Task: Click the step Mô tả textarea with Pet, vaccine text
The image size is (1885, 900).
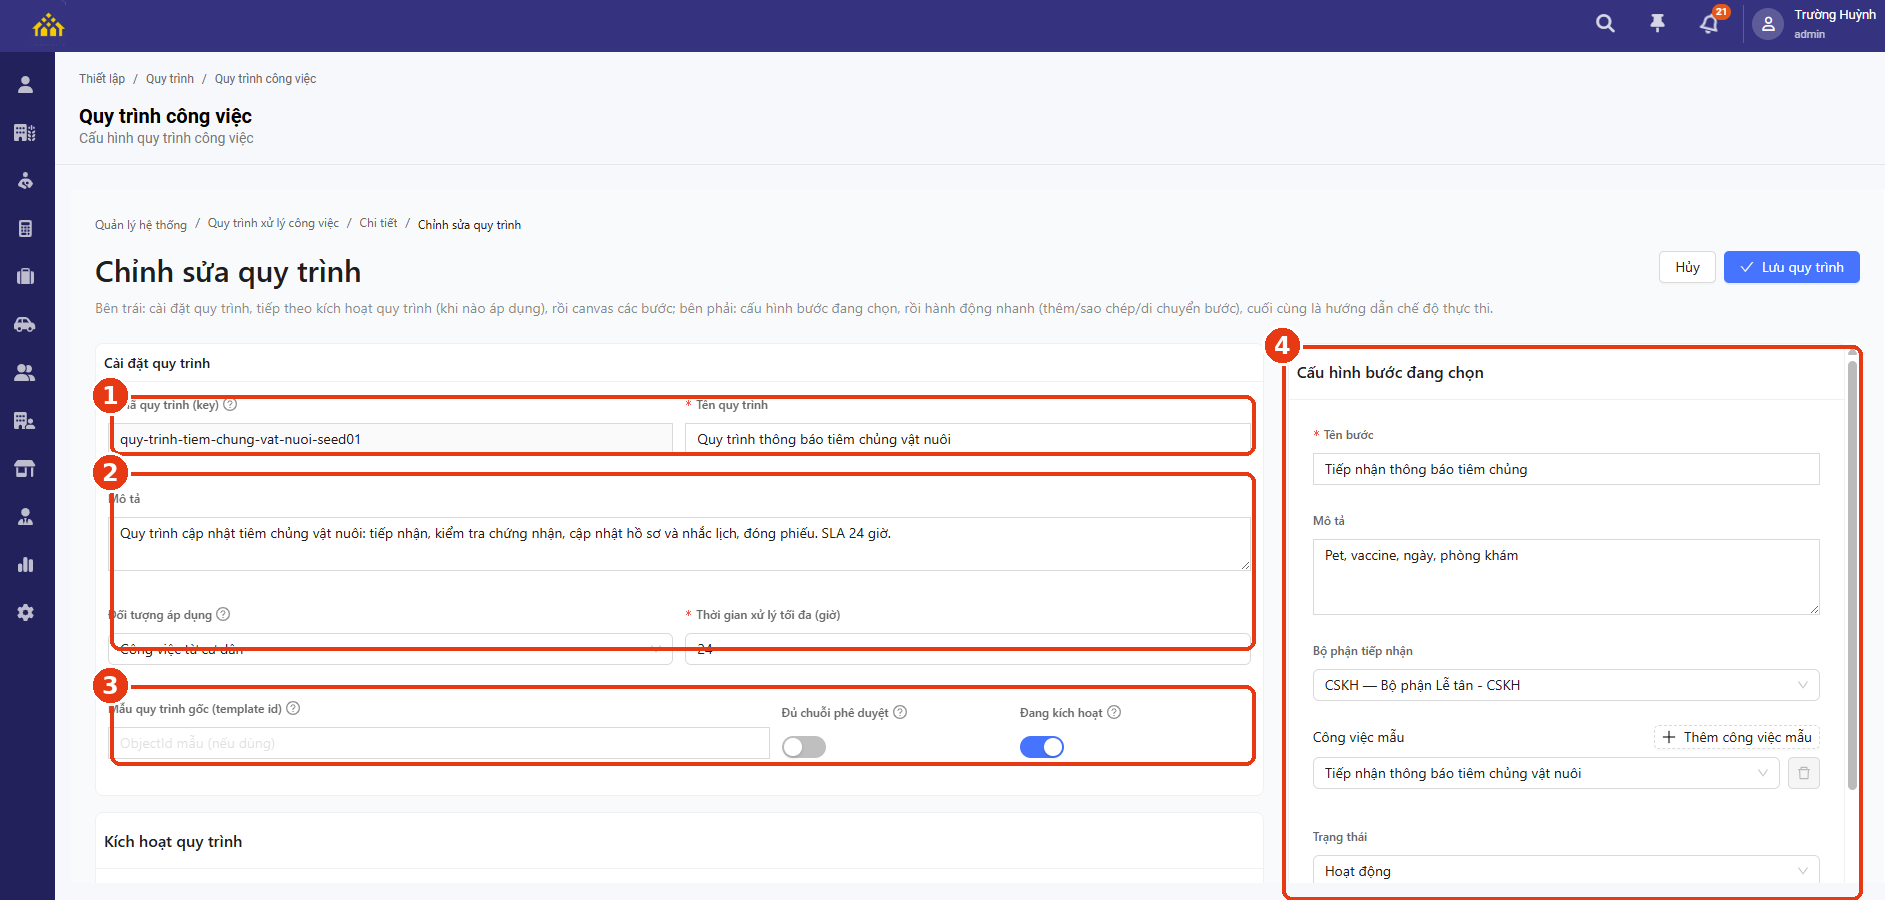Action: [1566, 577]
